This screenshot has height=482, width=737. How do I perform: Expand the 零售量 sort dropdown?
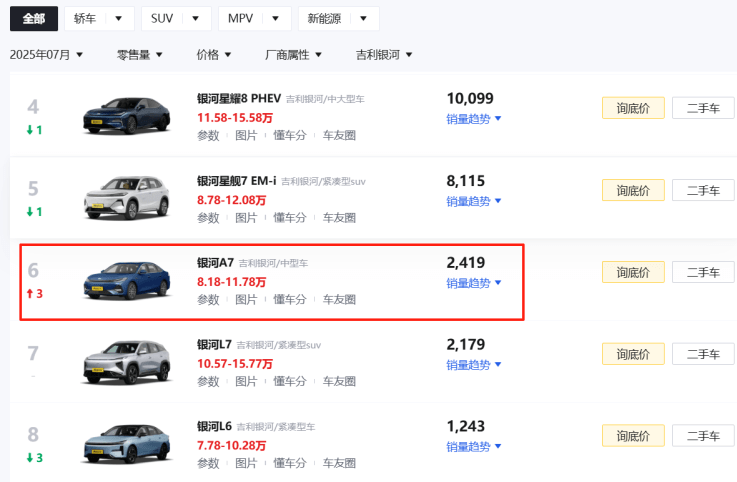(x=139, y=55)
